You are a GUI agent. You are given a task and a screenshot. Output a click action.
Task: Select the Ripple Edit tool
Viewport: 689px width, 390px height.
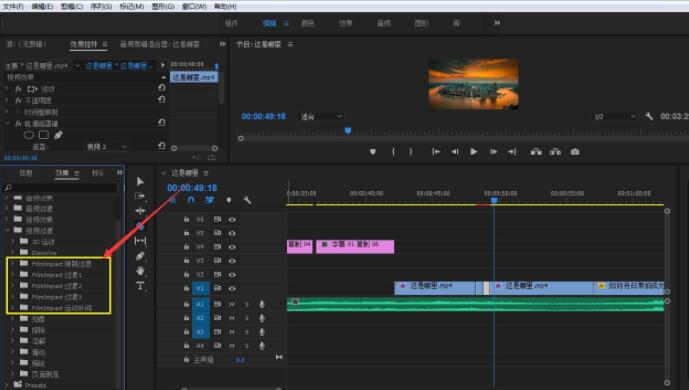coord(140,211)
